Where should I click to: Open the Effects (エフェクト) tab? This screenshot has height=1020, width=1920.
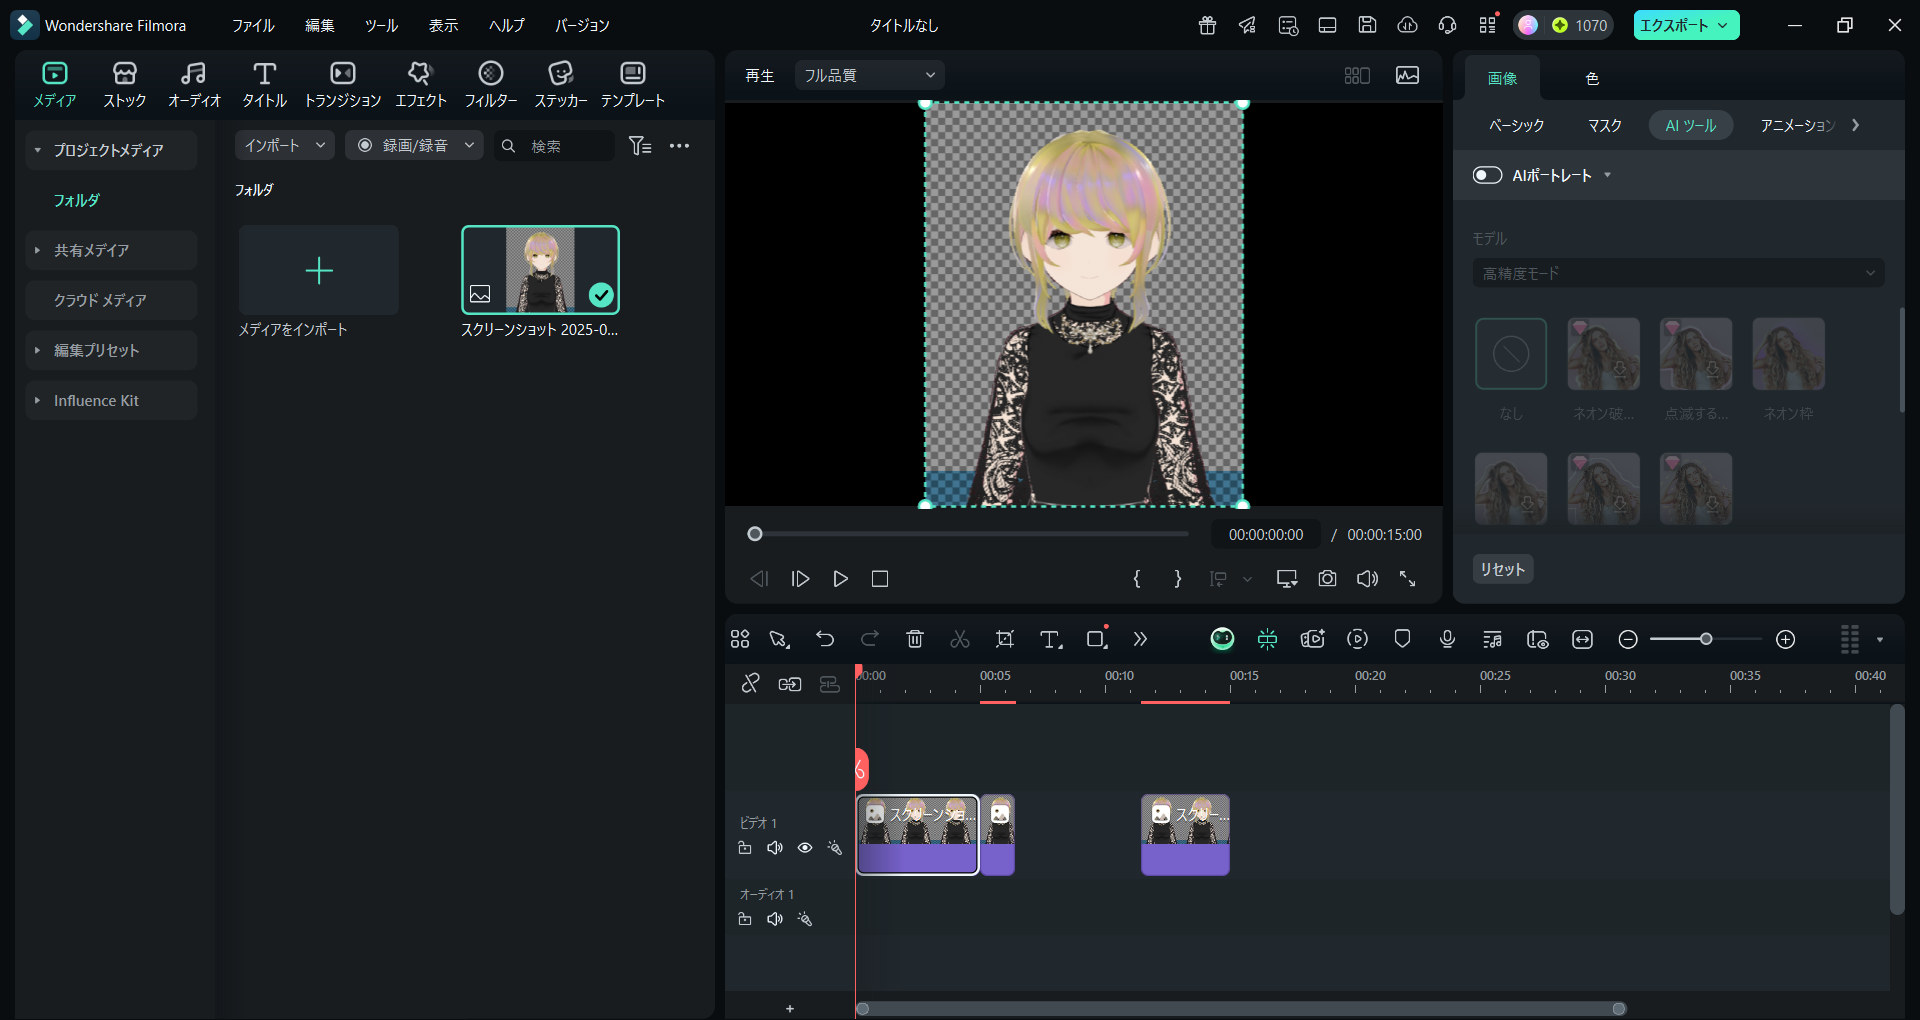pos(421,85)
